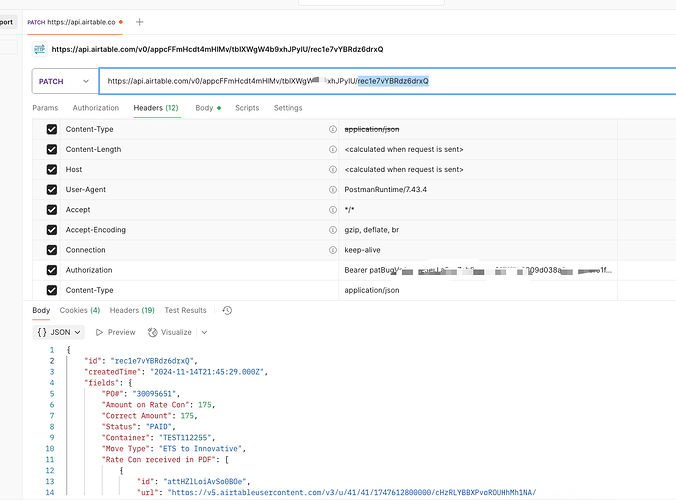
Task: Open the request Authorization tab
Action: (x=96, y=108)
